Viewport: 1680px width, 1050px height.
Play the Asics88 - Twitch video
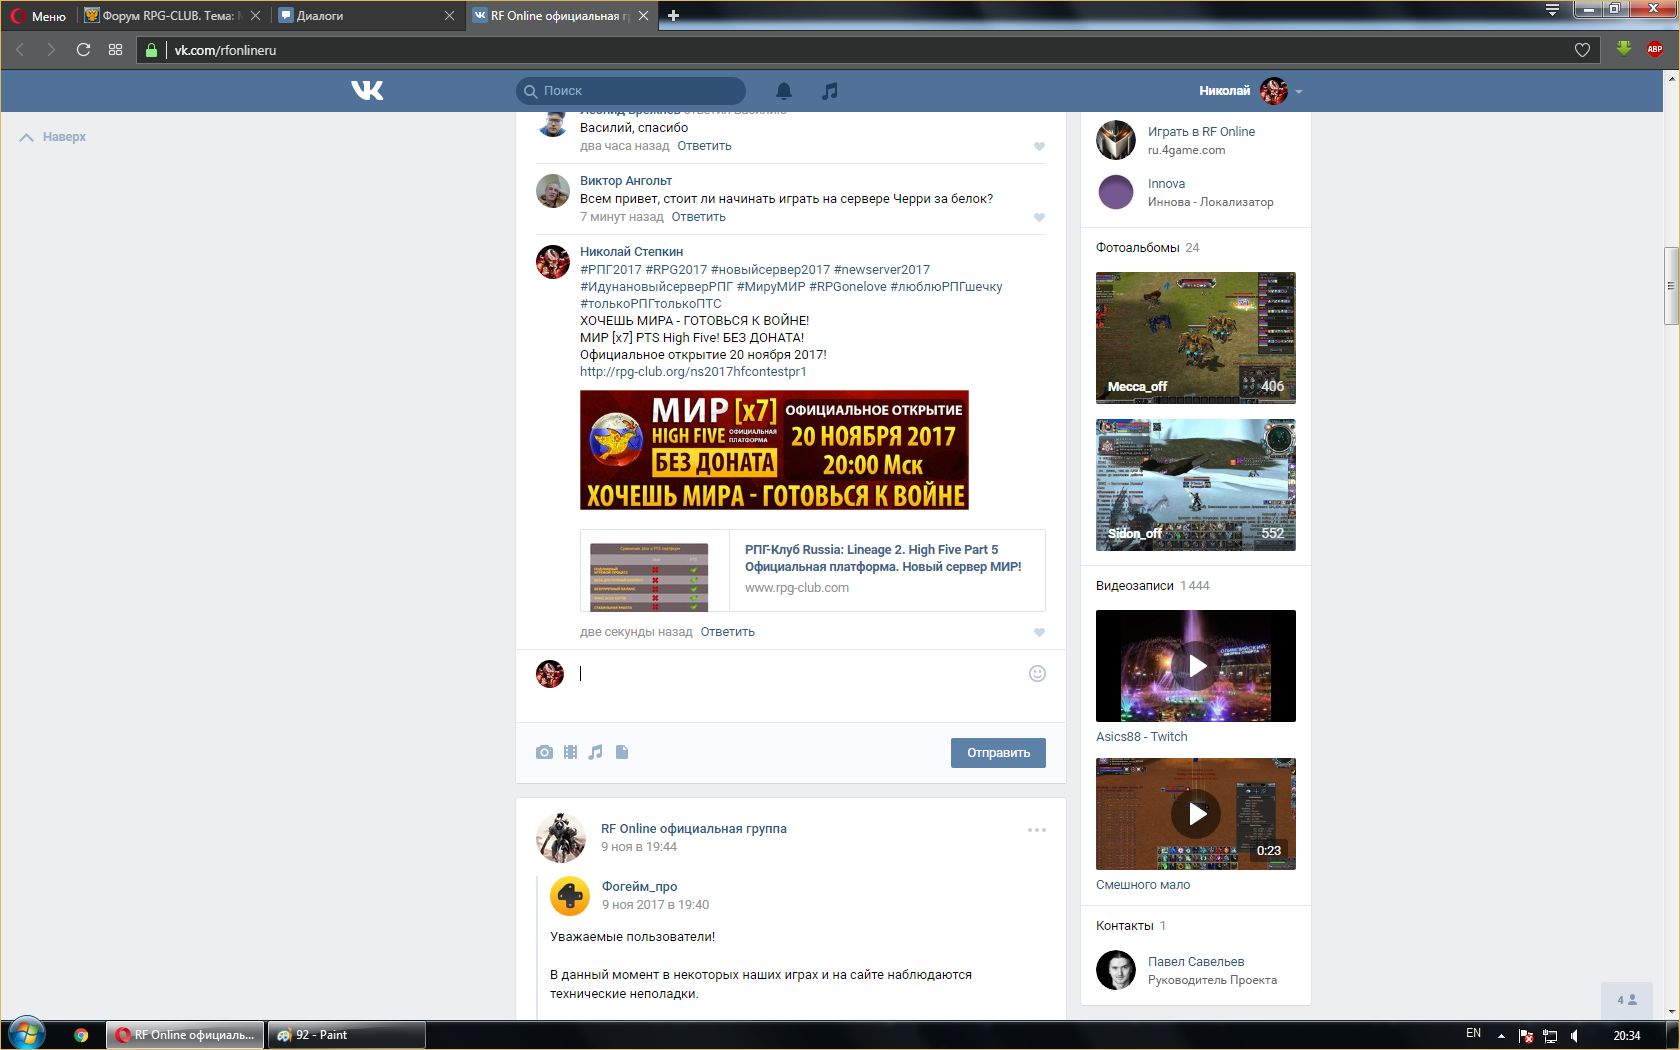click(1196, 666)
